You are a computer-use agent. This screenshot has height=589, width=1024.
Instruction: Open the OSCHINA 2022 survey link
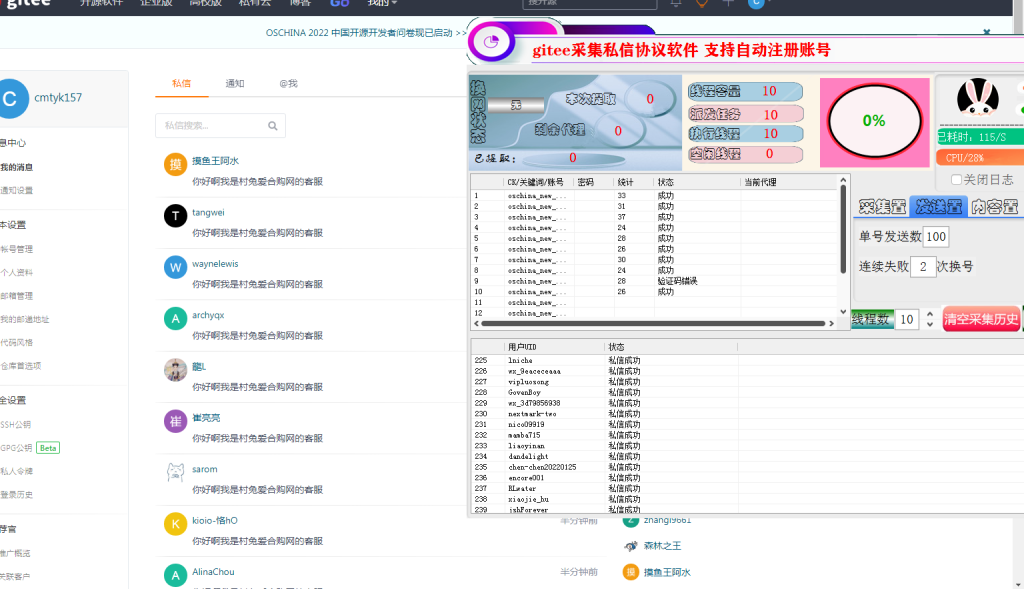coord(366,33)
